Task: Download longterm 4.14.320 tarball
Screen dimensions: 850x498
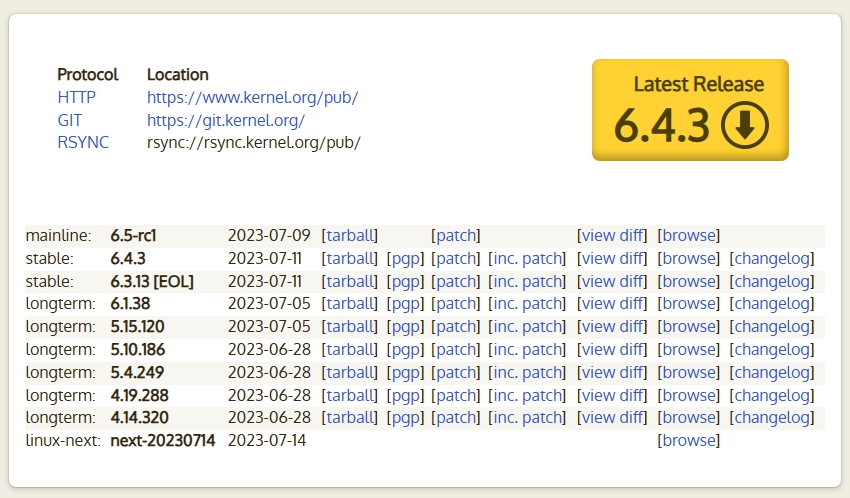Action: (x=350, y=418)
